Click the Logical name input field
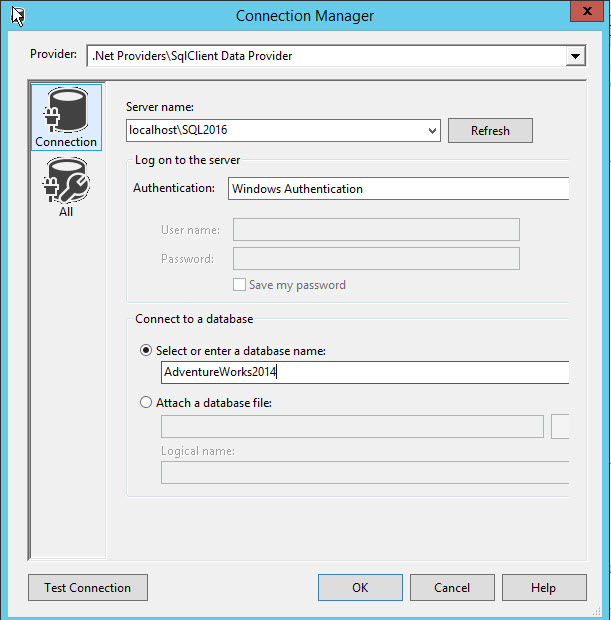 coord(365,473)
